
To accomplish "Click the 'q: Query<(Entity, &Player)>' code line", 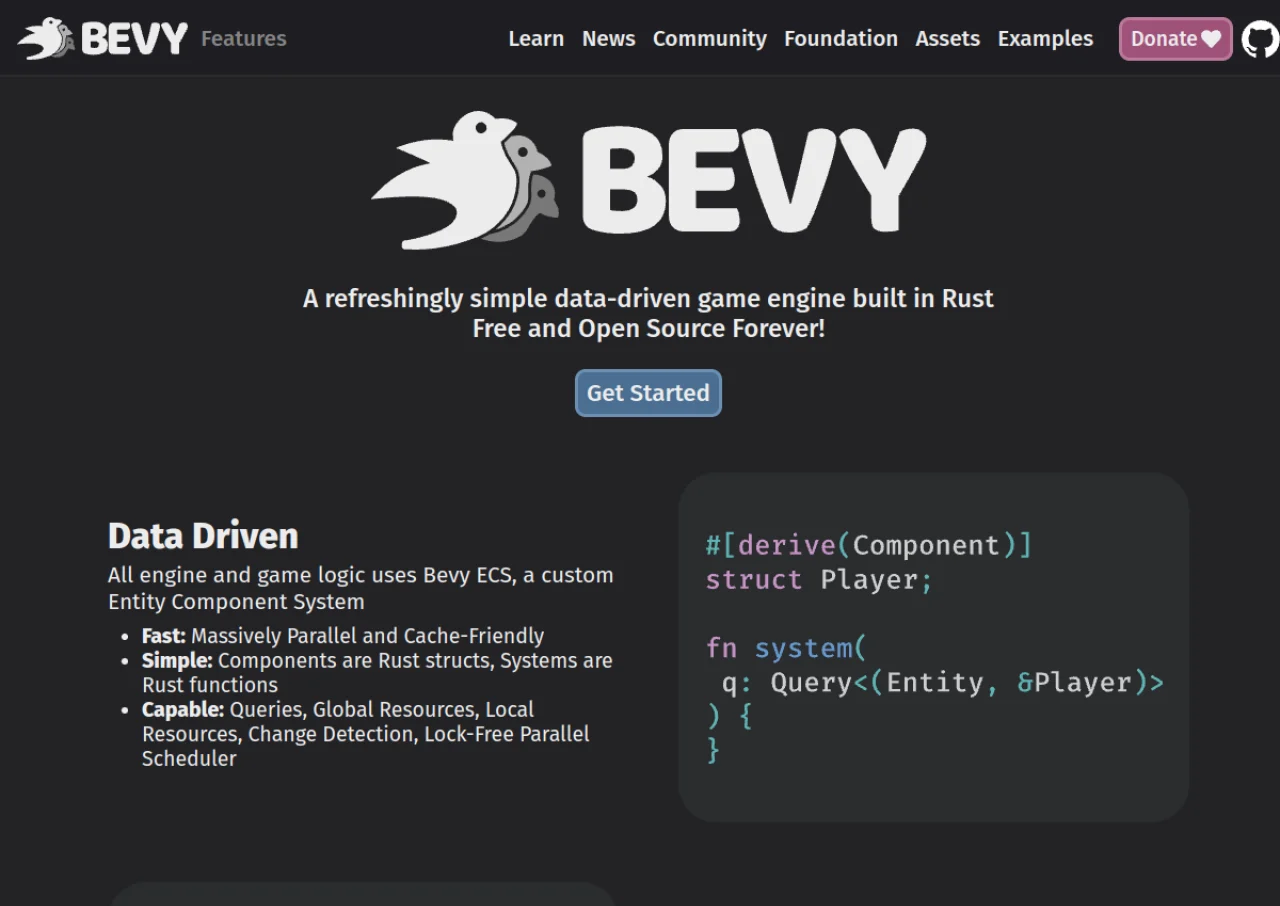I will 943,682.
